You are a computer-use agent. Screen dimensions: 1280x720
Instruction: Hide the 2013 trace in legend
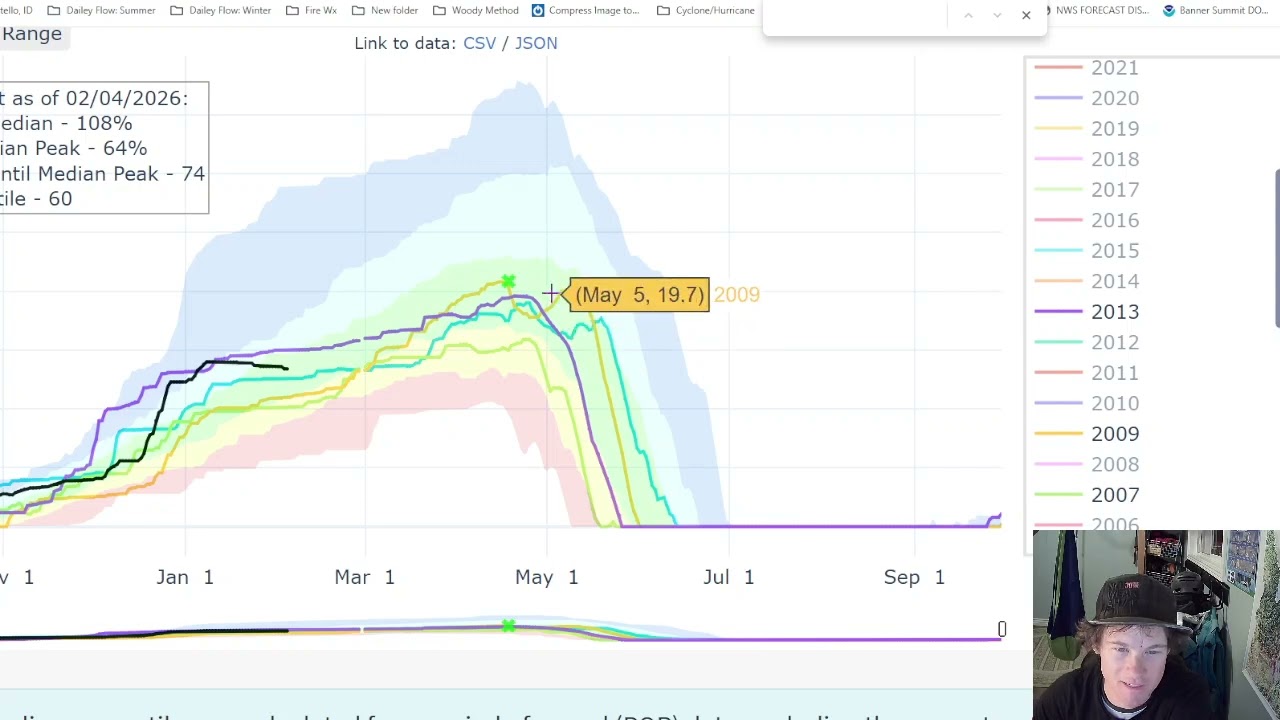(1086, 311)
